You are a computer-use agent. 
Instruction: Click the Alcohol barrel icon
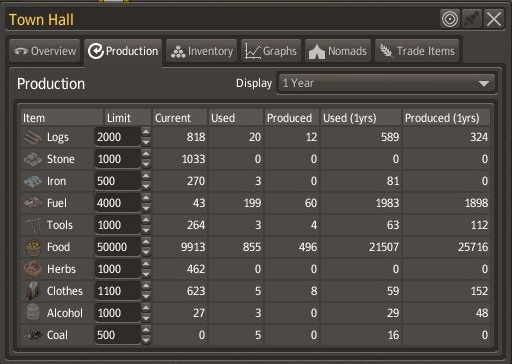[x=33, y=313]
